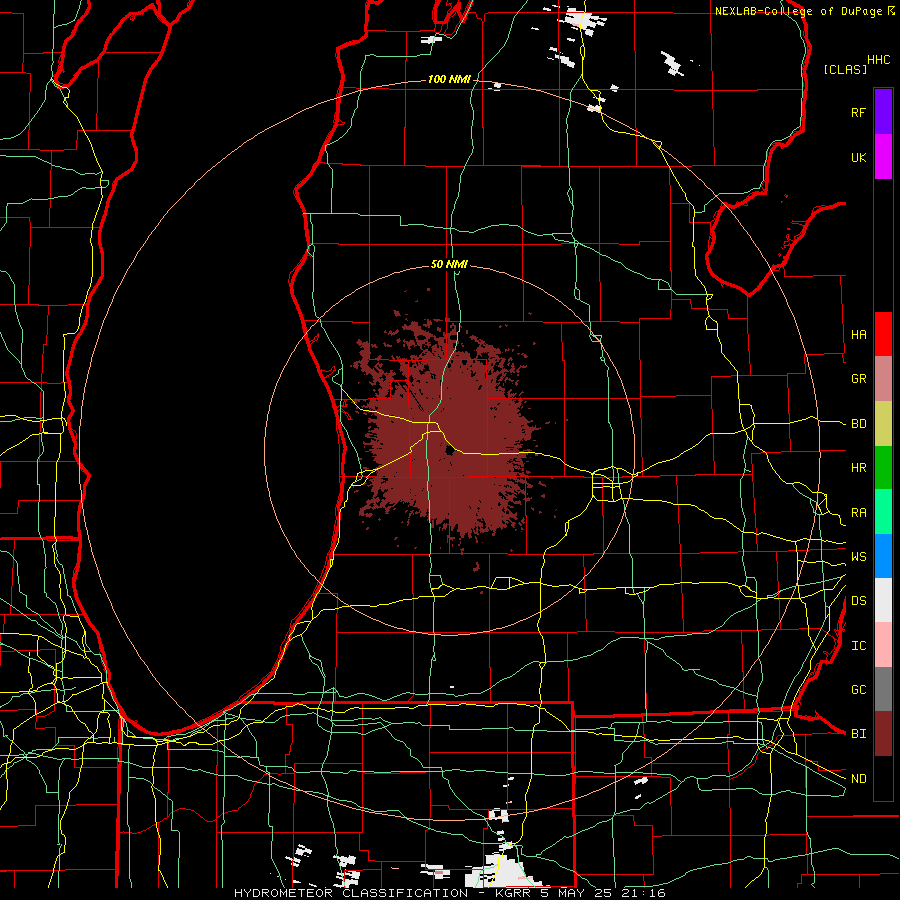Click the red HA color swatch
The image size is (900, 900).
coord(883,334)
